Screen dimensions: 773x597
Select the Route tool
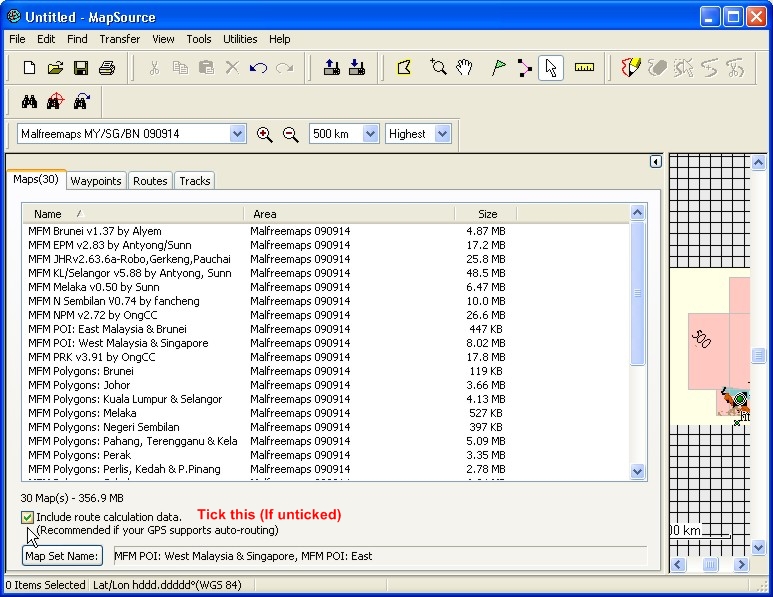[x=525, y=68]
